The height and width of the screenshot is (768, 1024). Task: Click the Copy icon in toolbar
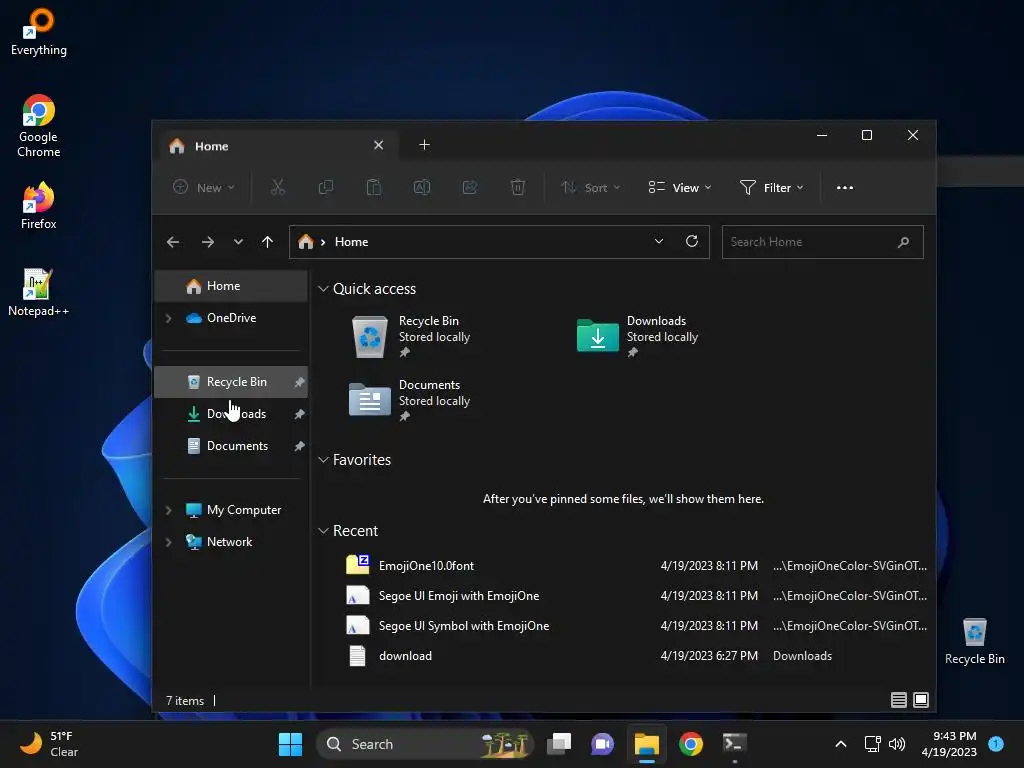[325, 187]
